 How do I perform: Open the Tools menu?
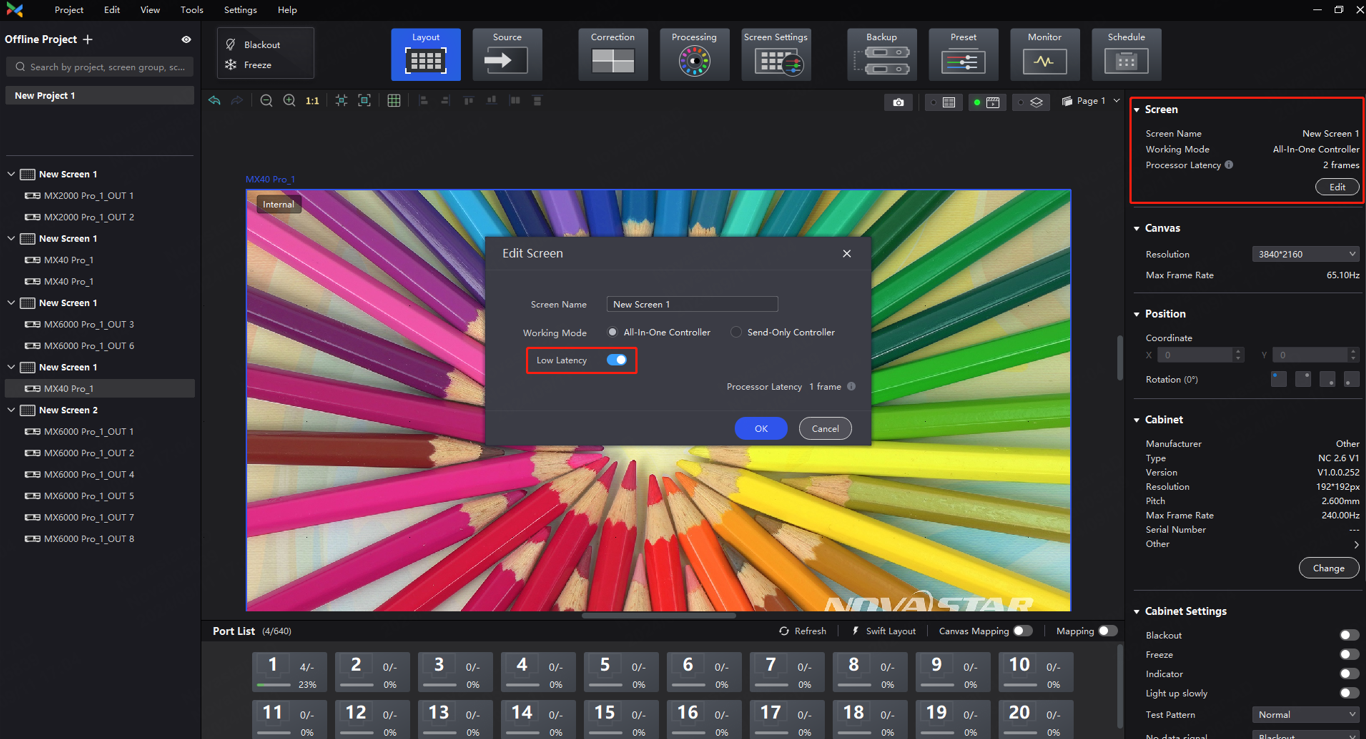[x=192, y=10]
